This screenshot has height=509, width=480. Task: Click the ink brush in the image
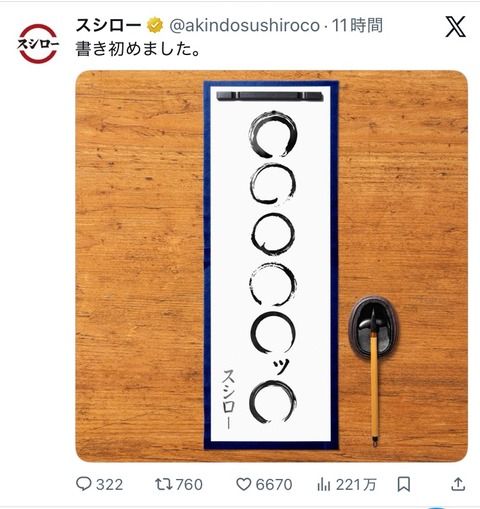point(374,378)
